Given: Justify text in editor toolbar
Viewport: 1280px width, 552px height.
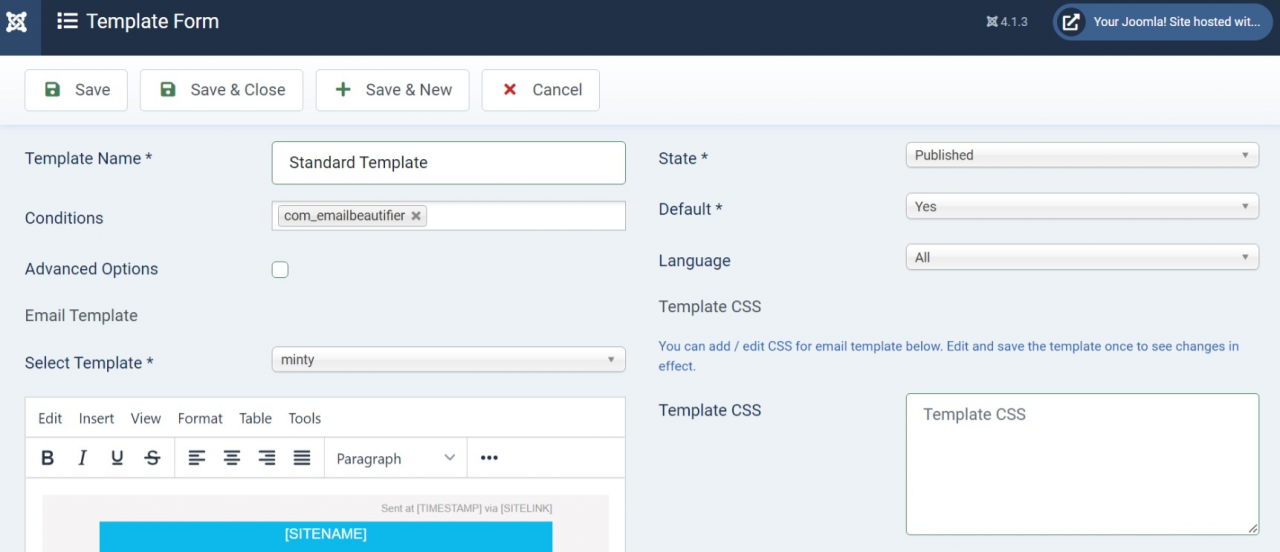Looking at the screenshot, I should [302, 458].
